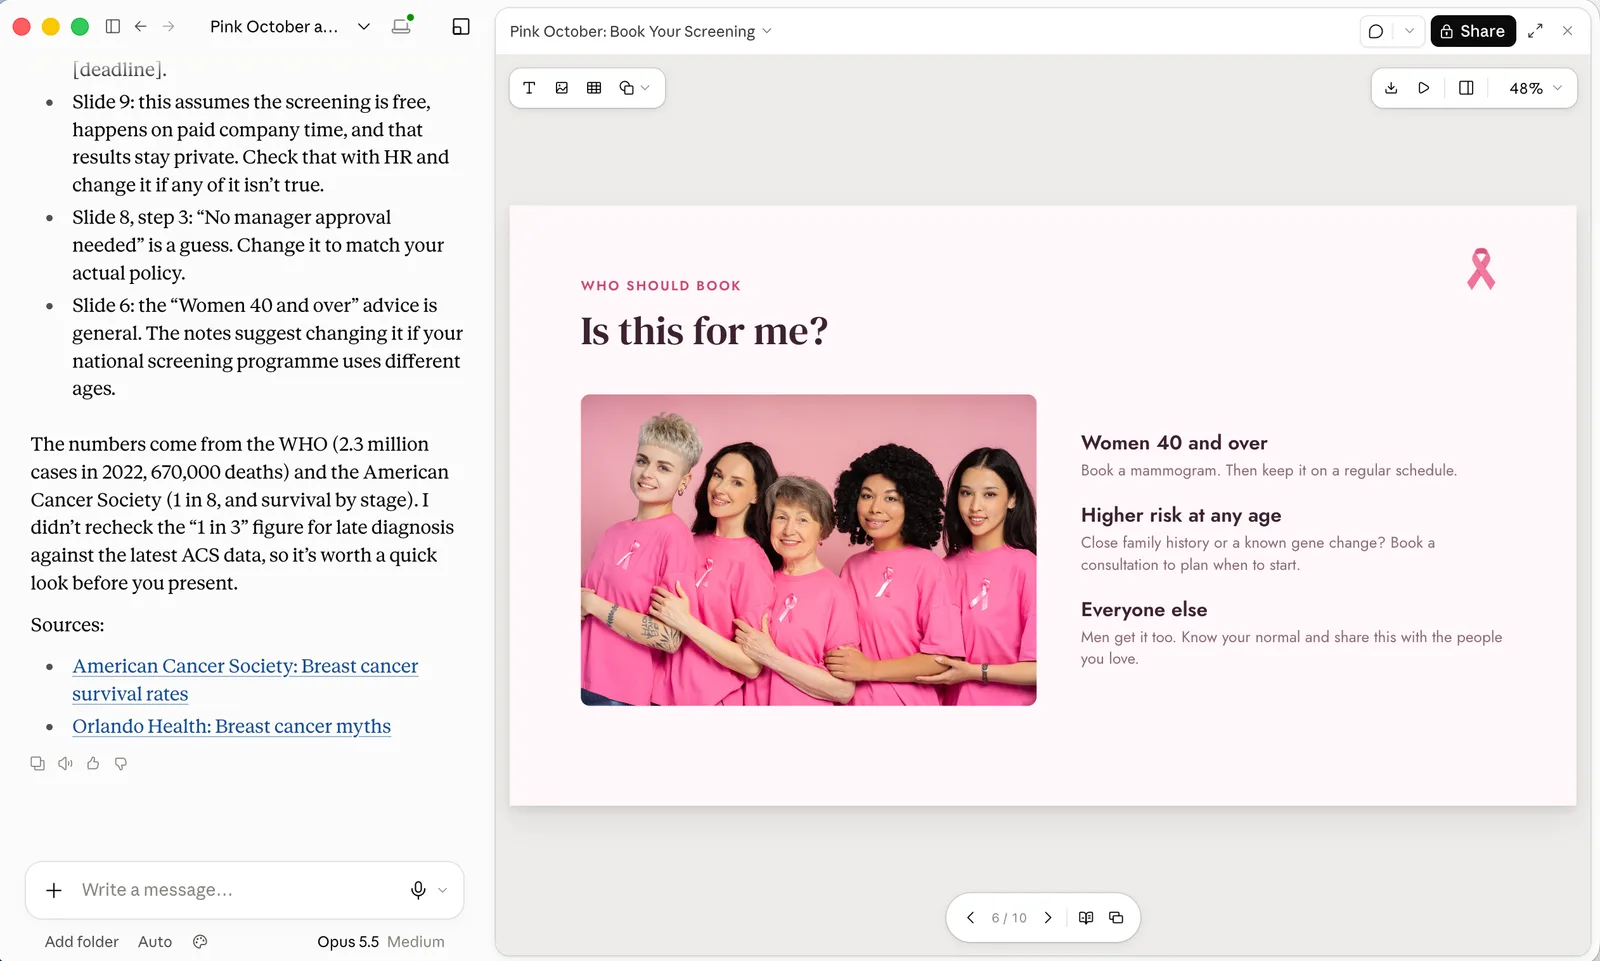Go back with the left arrow
The height and width of the screenshot is (961, 1600).
[141, 27]
